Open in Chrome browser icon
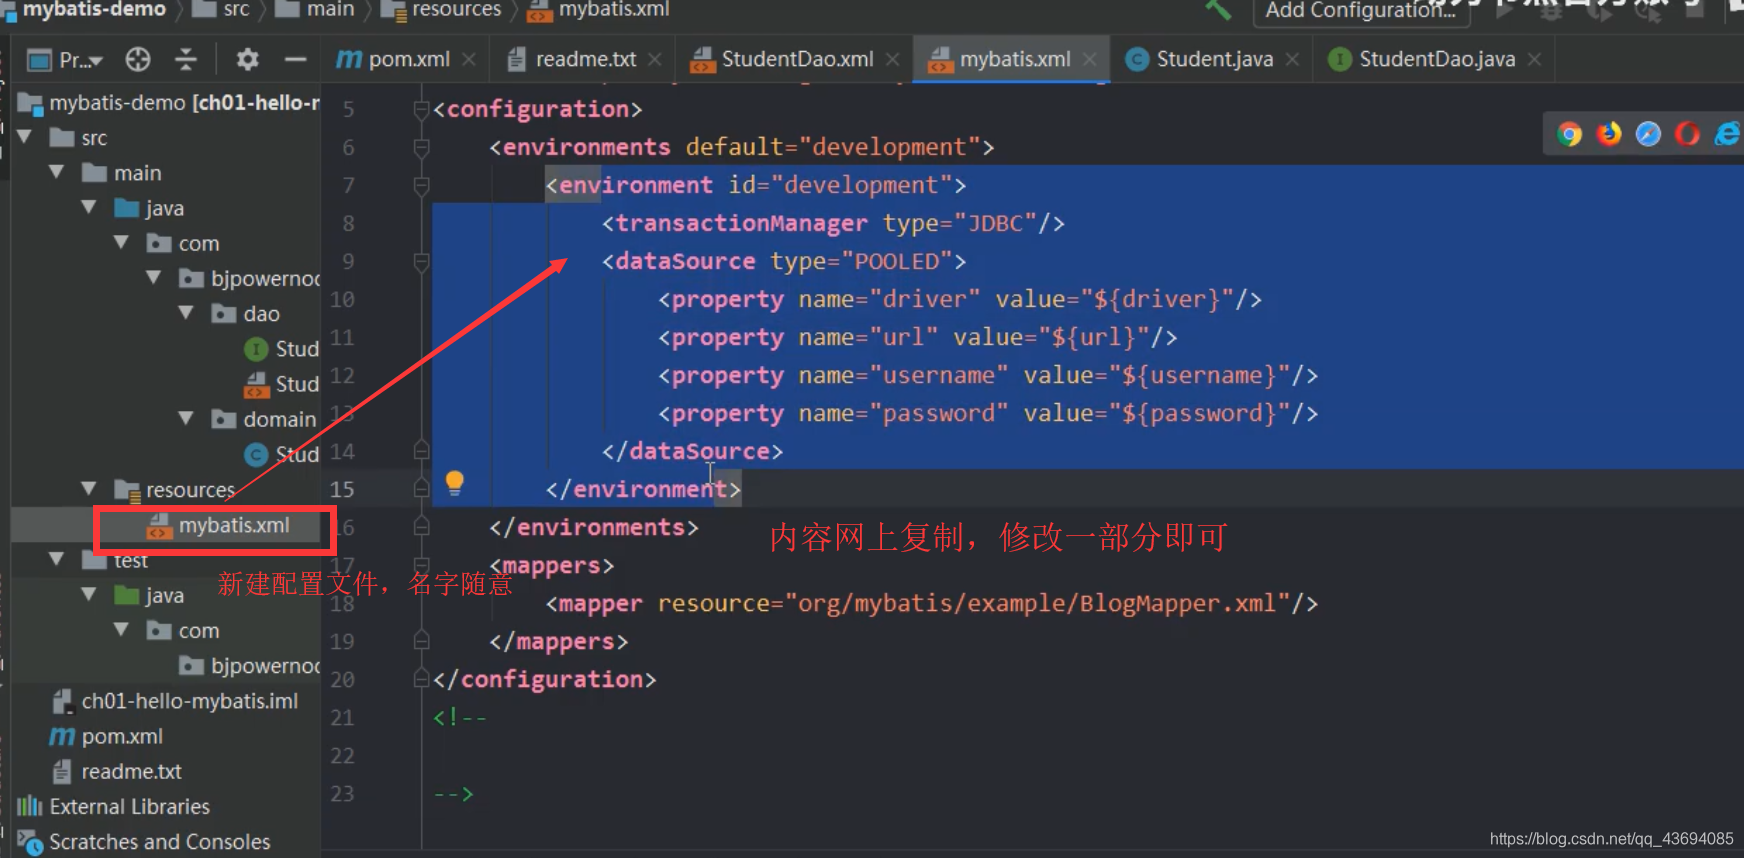Image resolution: width=1744 pixels, height=858 pixels. [x=1569, y=134]
